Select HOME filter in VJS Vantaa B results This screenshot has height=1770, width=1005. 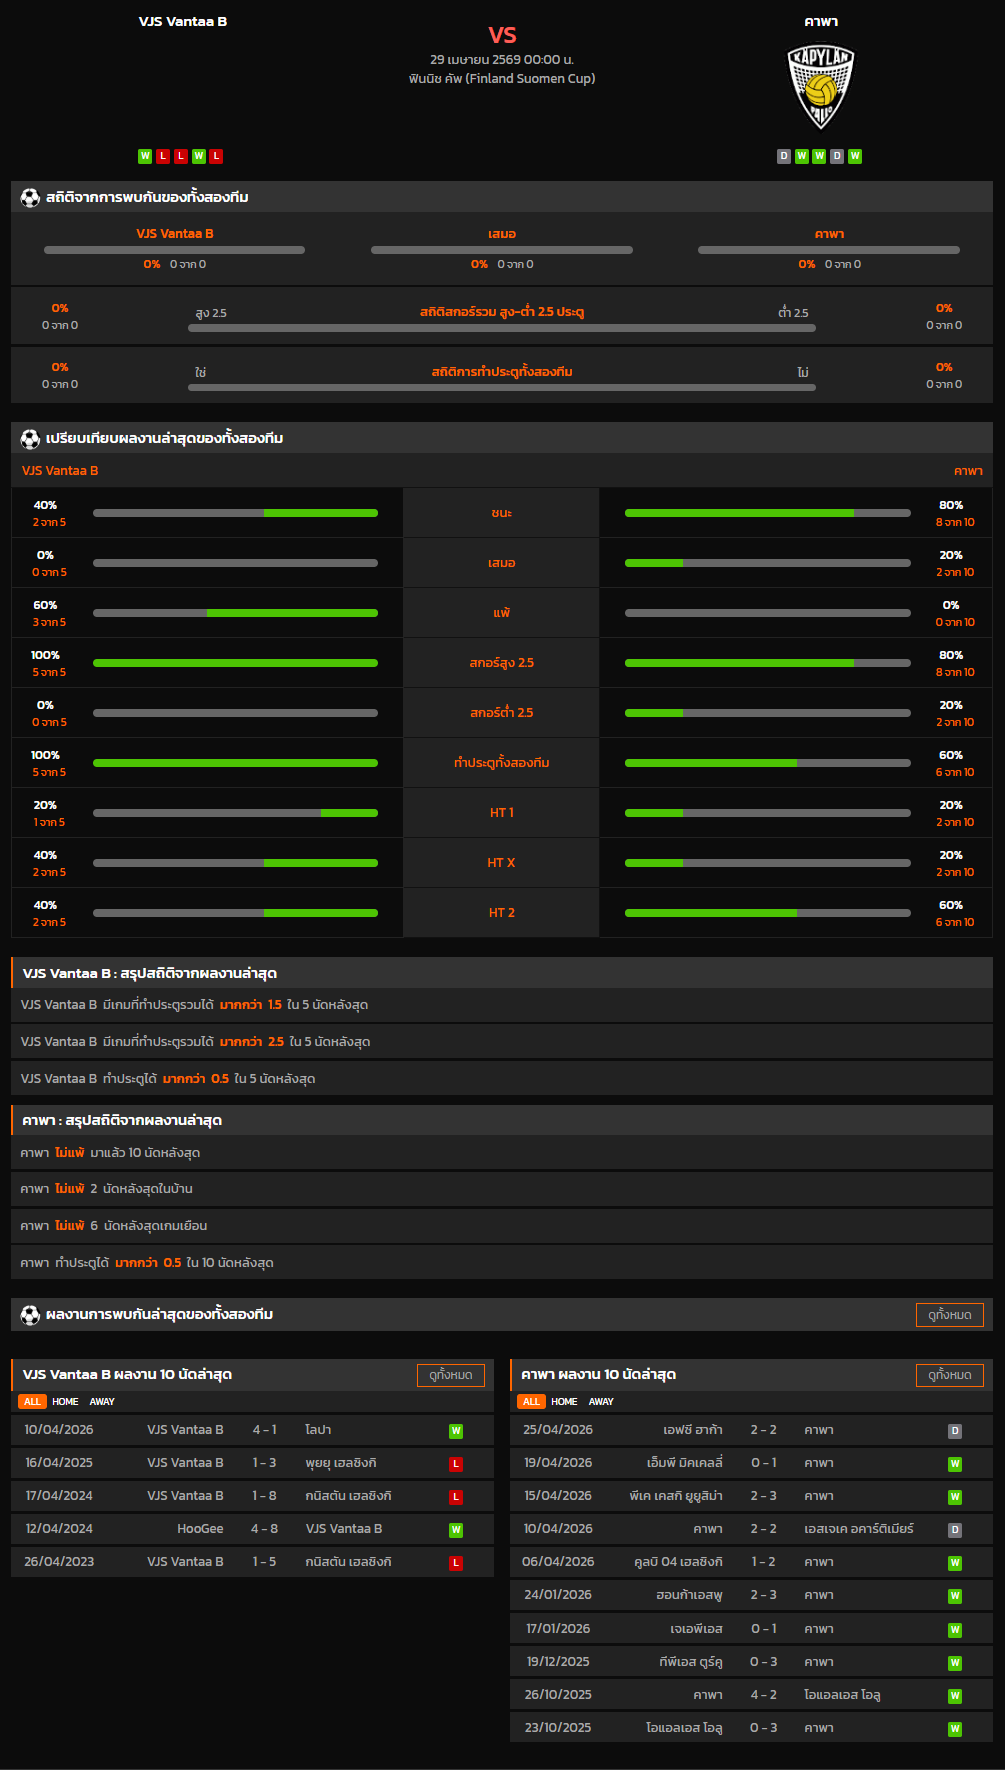point(65,1402)
